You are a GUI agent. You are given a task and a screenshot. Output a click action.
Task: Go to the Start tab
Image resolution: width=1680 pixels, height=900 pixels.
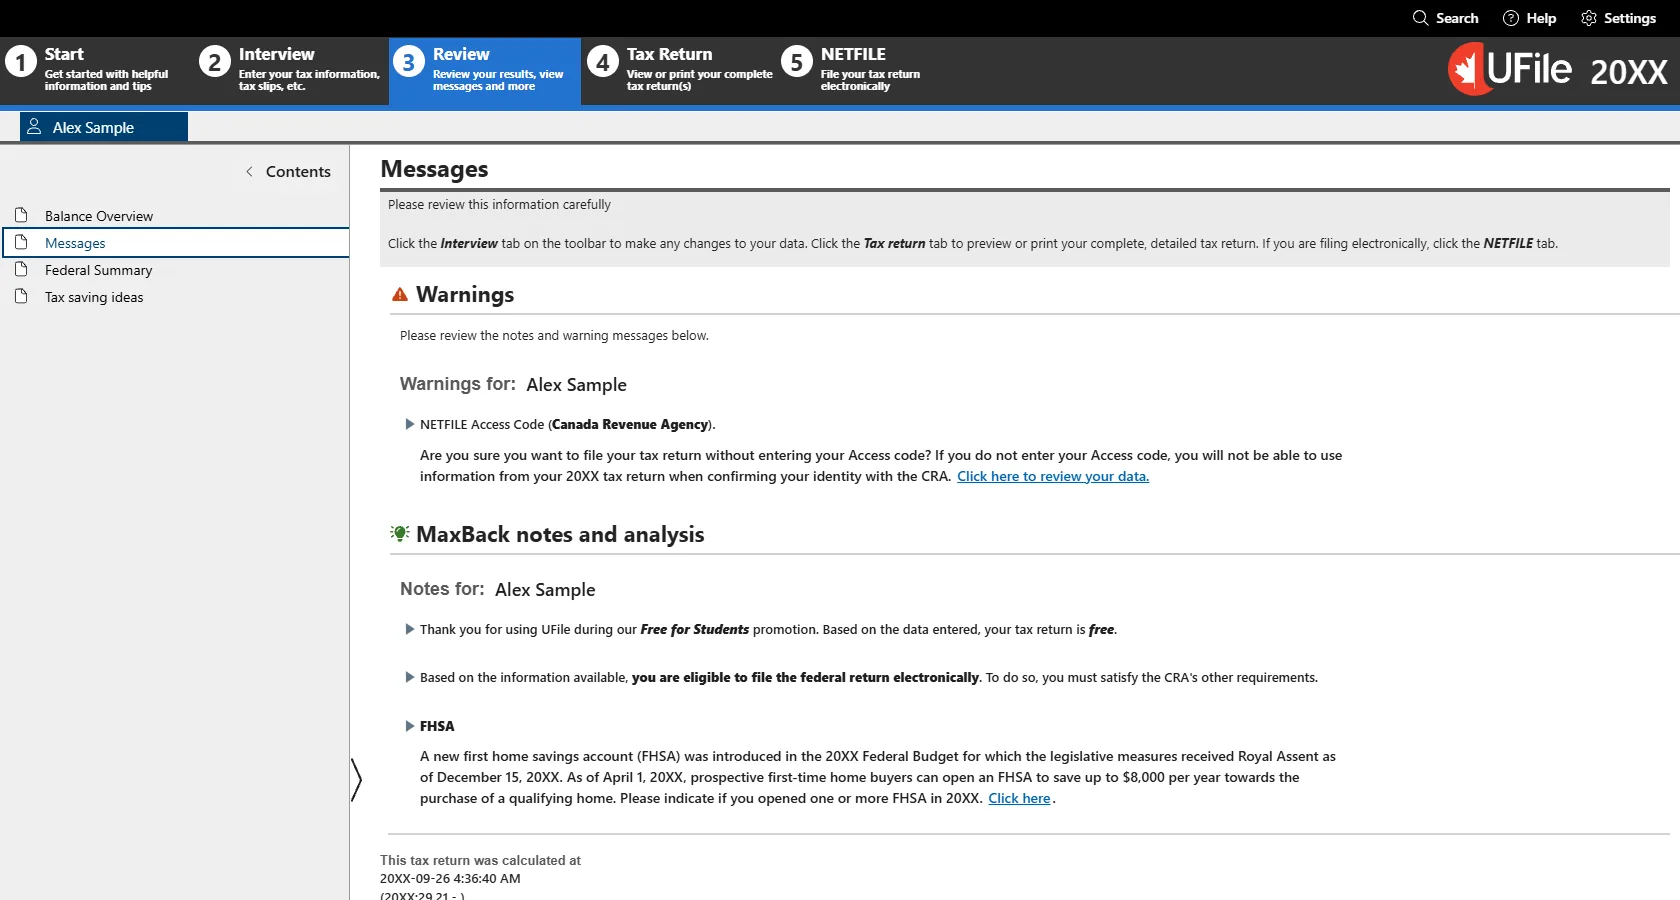point(97,70)
